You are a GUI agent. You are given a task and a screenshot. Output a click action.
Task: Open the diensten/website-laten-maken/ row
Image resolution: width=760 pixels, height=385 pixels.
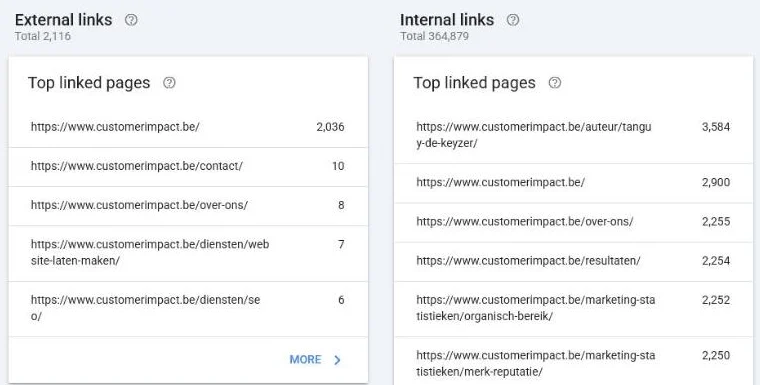tap(188, 253)
